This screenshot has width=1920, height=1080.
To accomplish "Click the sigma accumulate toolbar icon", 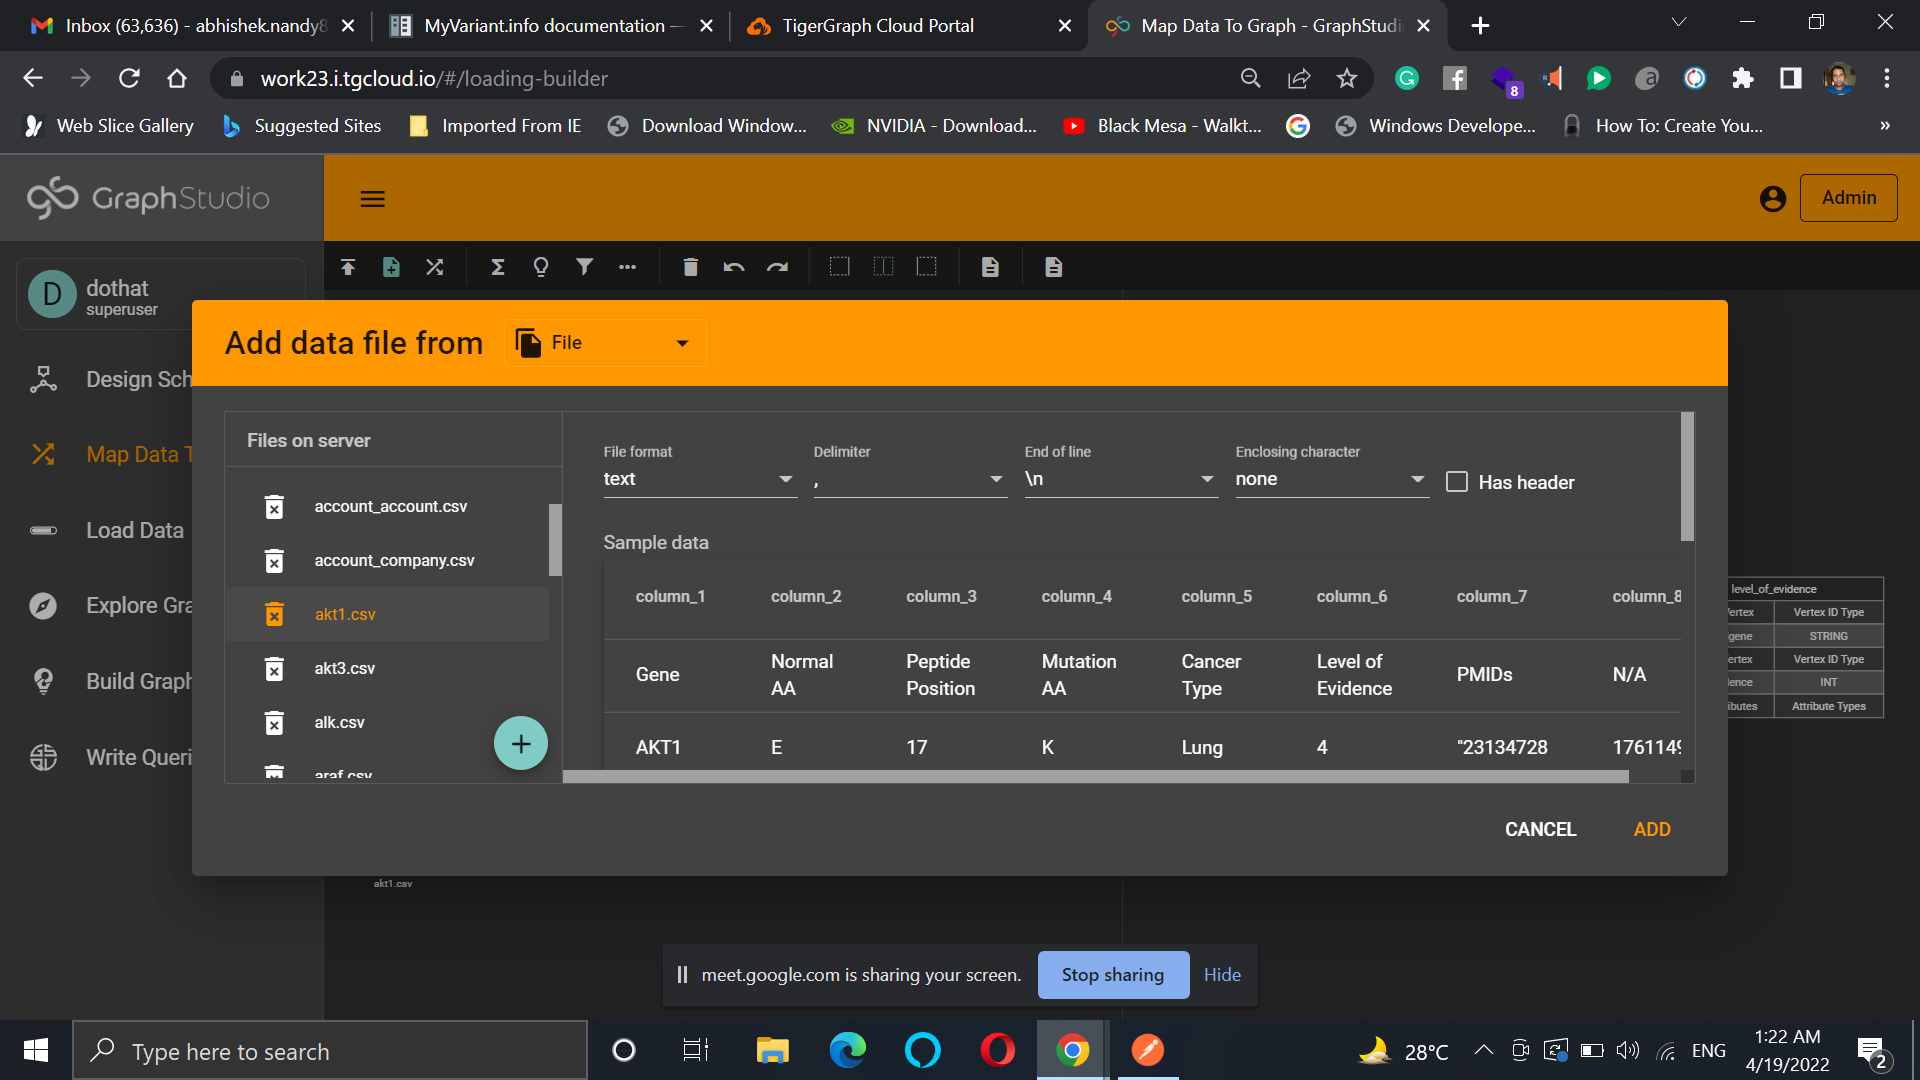I will [497, 267].
